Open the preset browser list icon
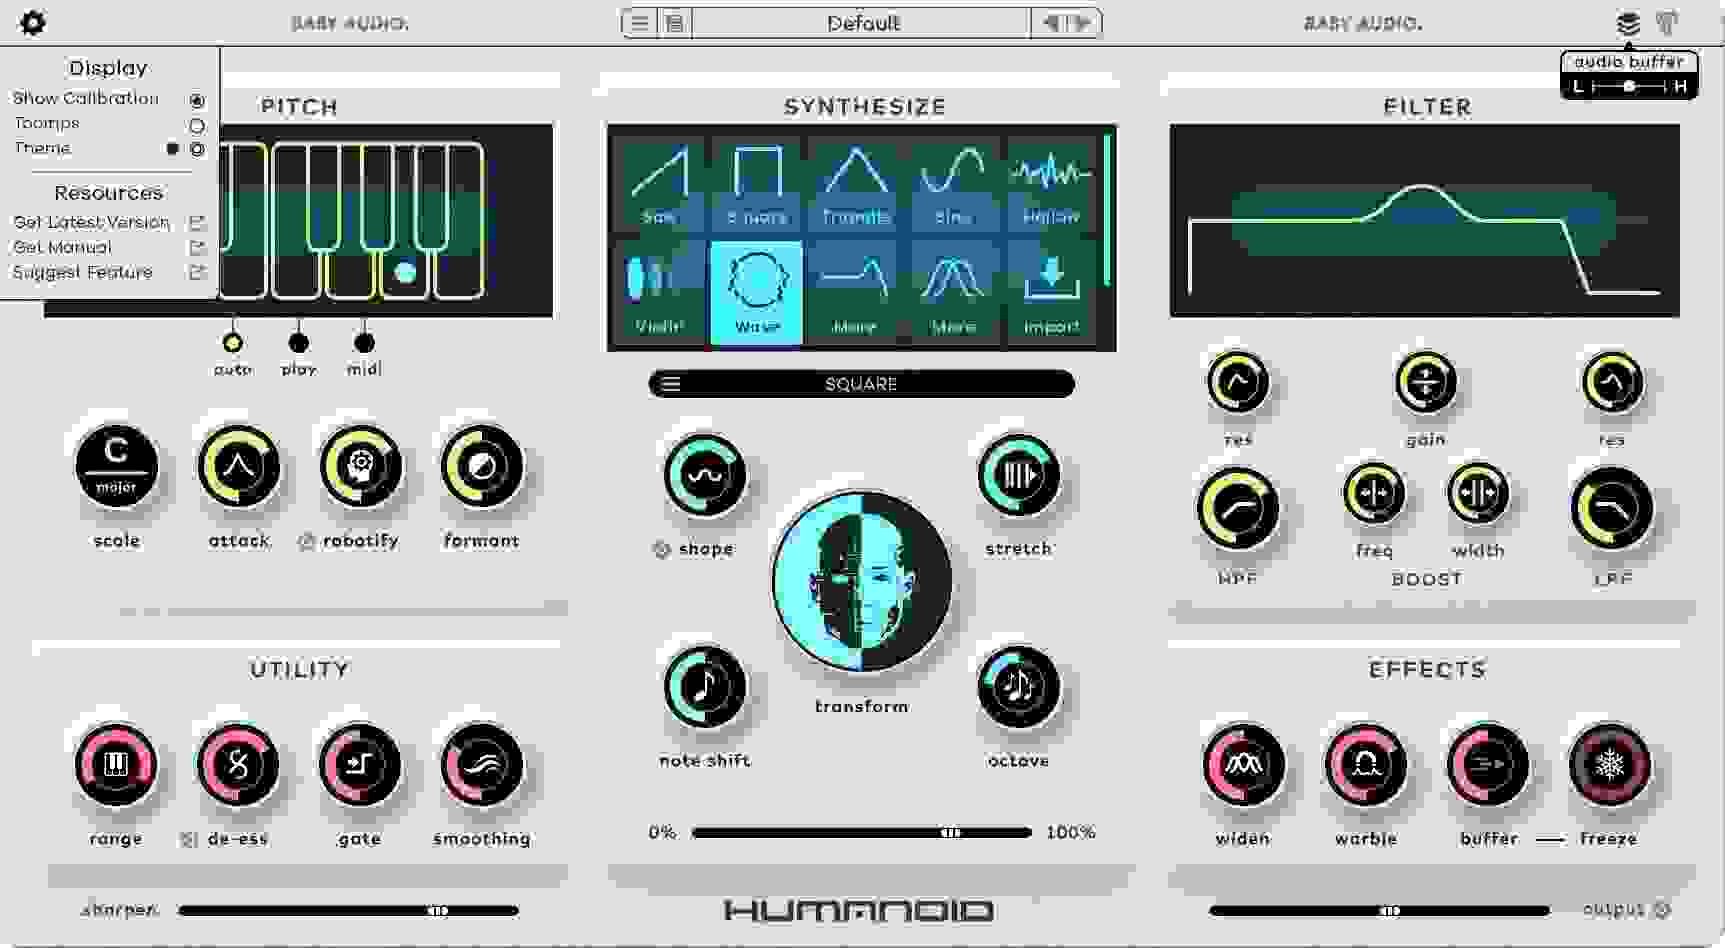1725x948 pixels. pos(672,21)
